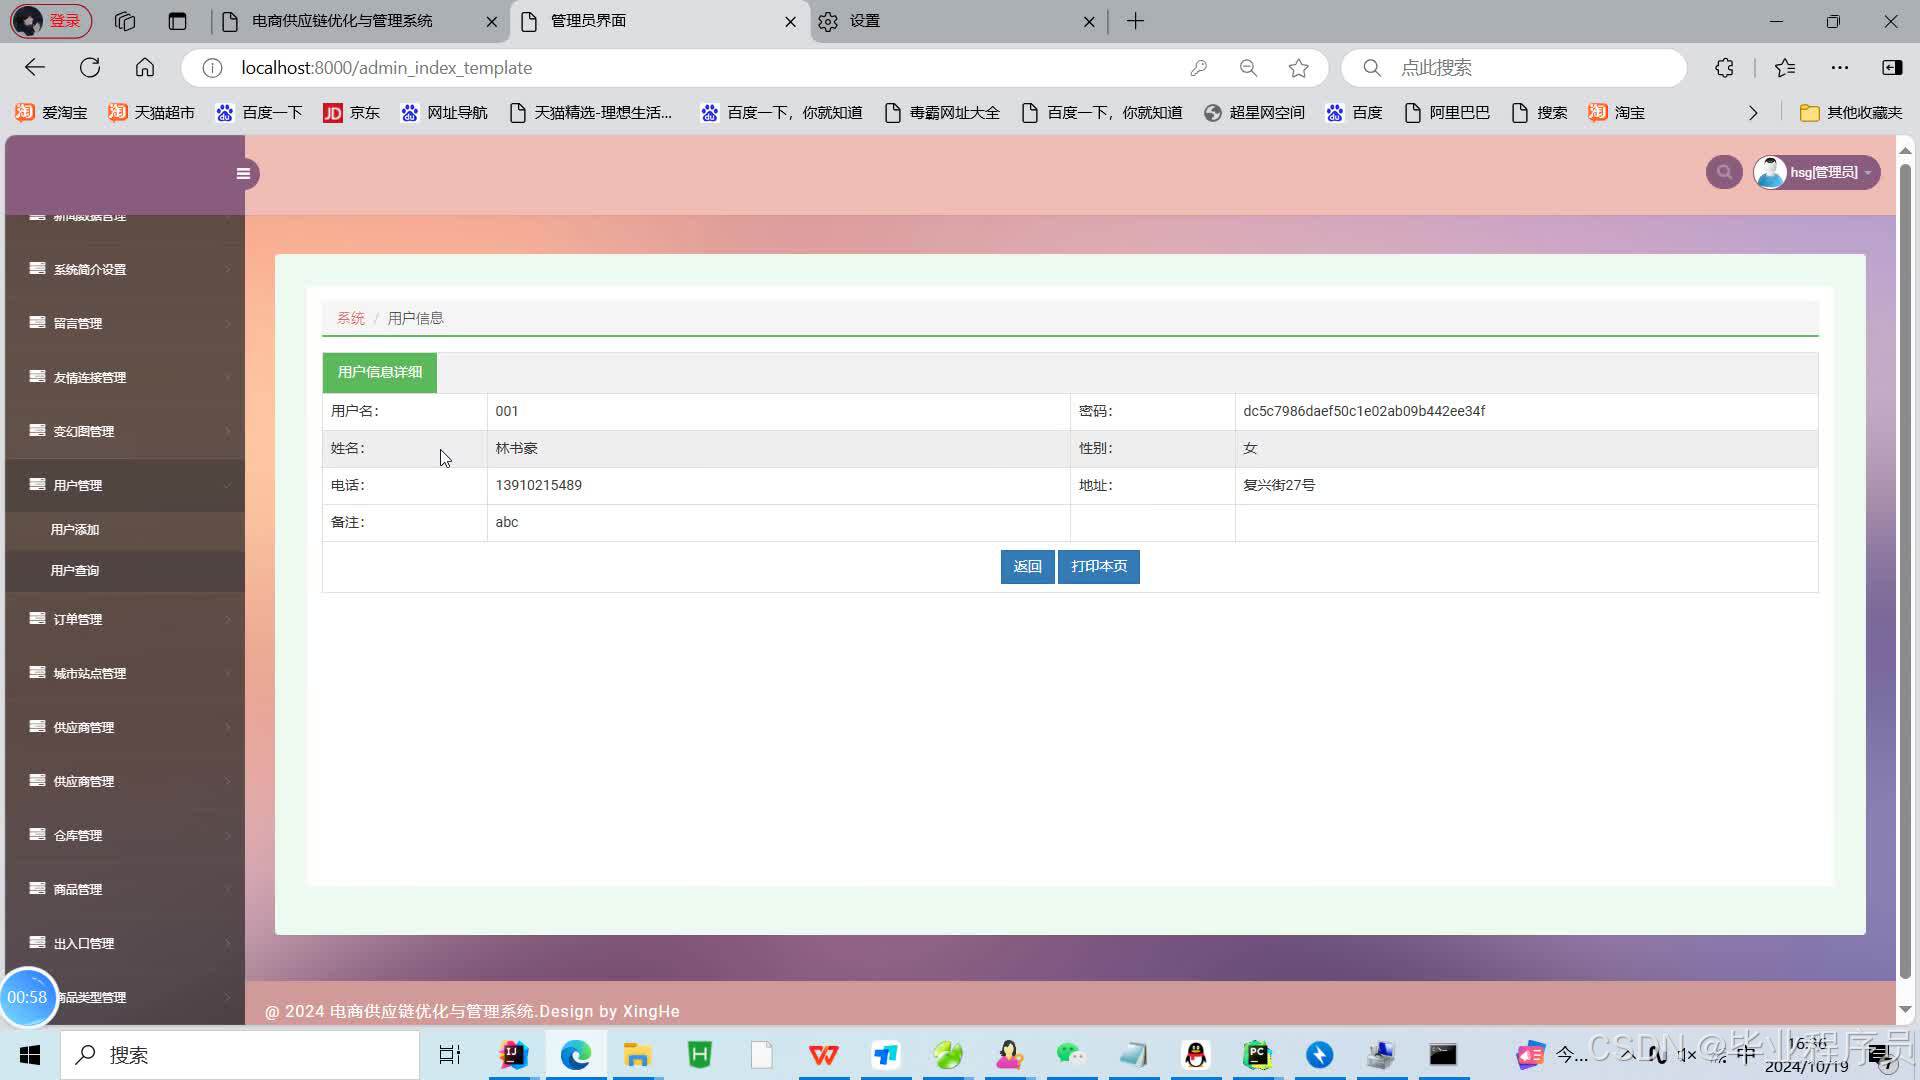Open 用户添加 submenu item
The image size is (1920, 1080).
[x=75, y=530]
